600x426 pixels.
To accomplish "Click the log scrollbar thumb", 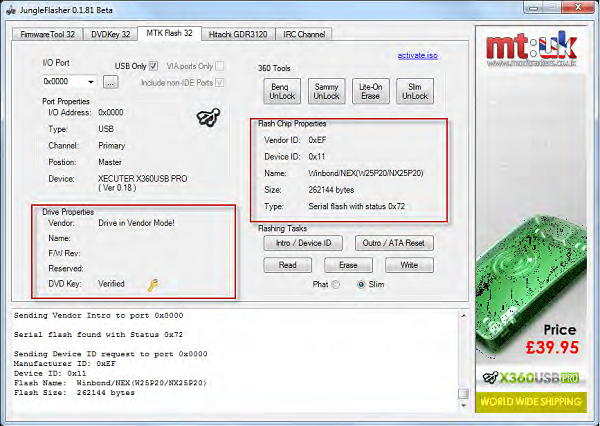I will pos(463,394).
